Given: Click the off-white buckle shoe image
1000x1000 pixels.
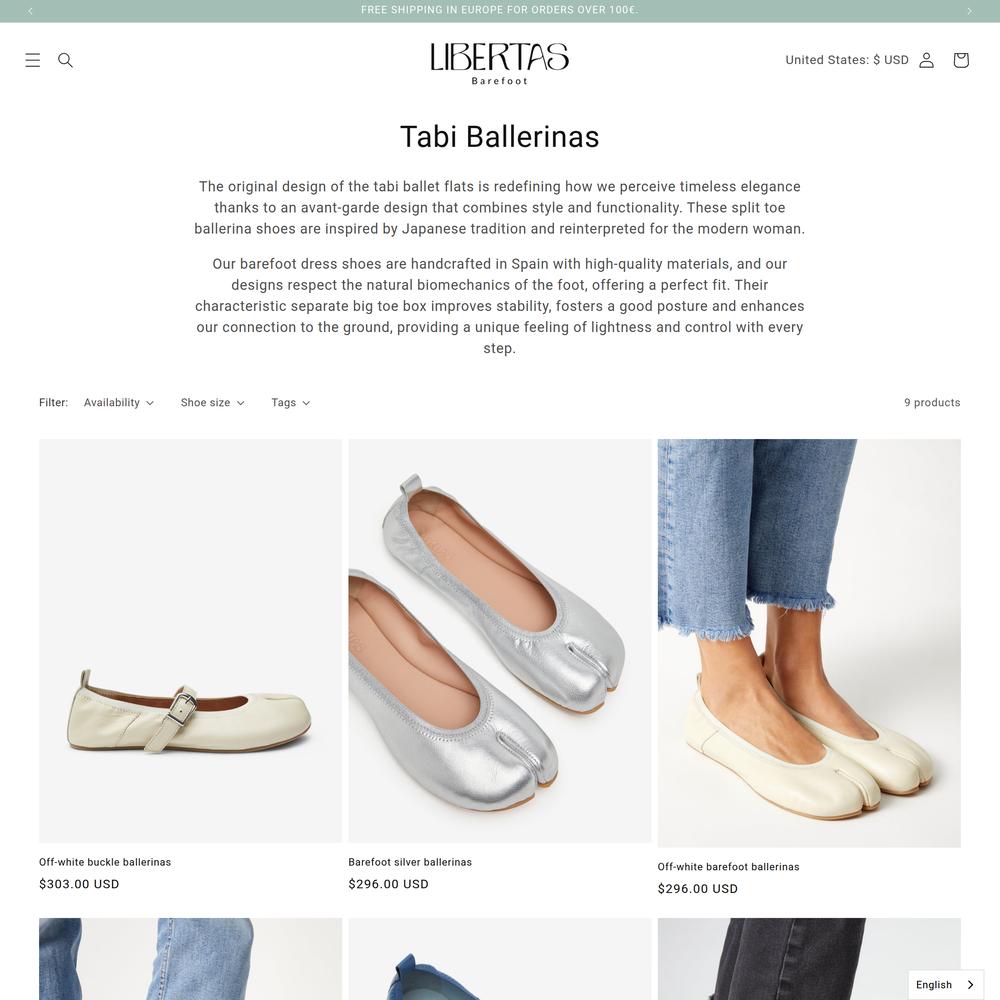Looking at the screenshot, I should [x=190, y=640].
